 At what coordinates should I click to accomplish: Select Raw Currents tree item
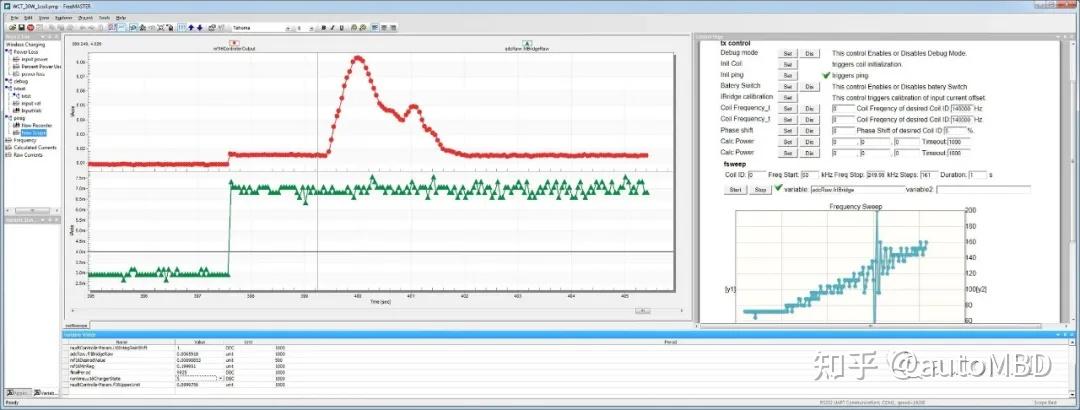click(28, 154)
